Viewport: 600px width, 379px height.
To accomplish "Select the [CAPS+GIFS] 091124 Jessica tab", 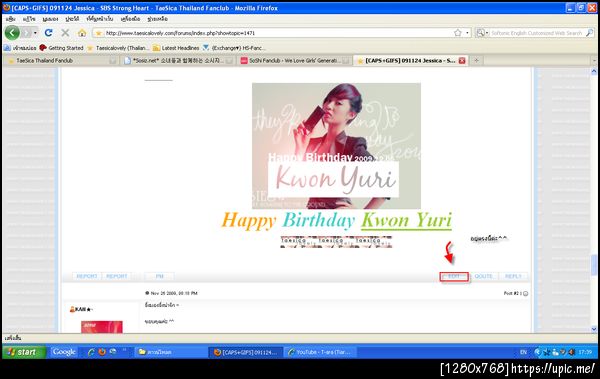I will pos(410,60).
